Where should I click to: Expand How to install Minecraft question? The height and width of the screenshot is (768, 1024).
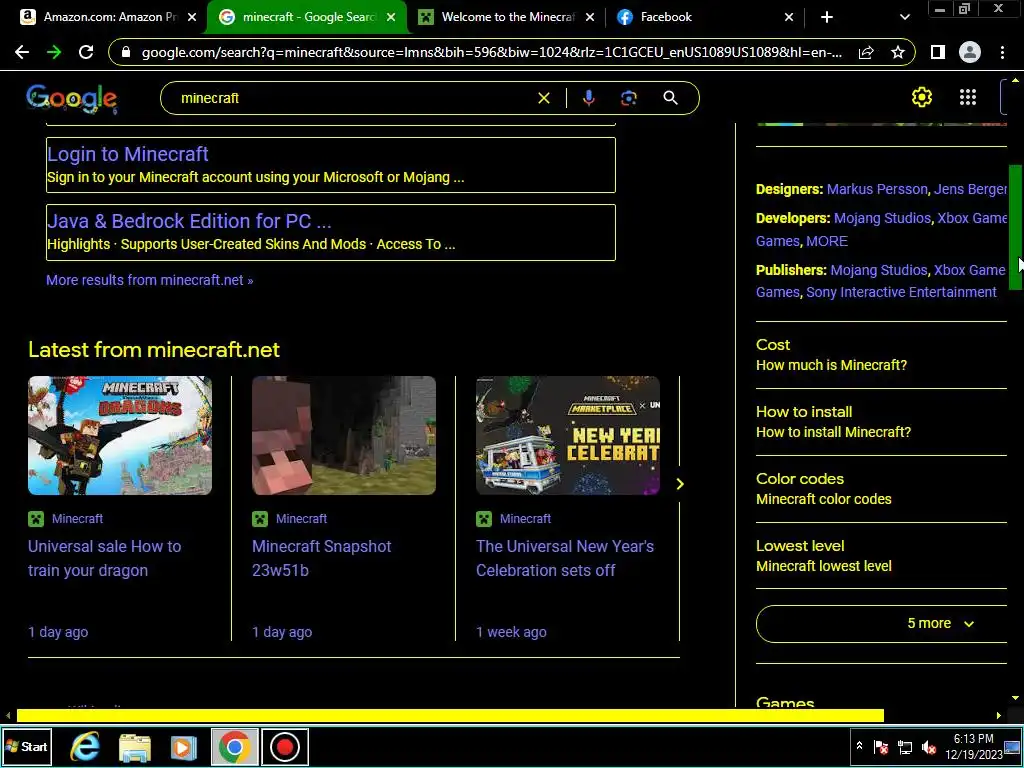click(882, 422)
